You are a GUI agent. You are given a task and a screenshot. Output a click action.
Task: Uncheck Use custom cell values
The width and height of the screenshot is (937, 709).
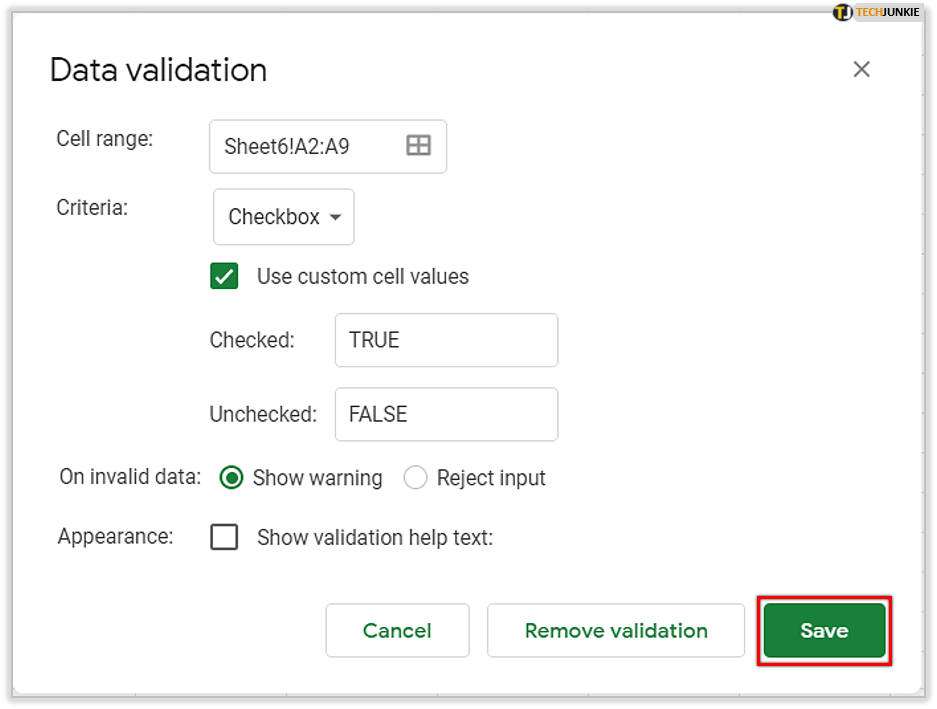coord(224,277)
